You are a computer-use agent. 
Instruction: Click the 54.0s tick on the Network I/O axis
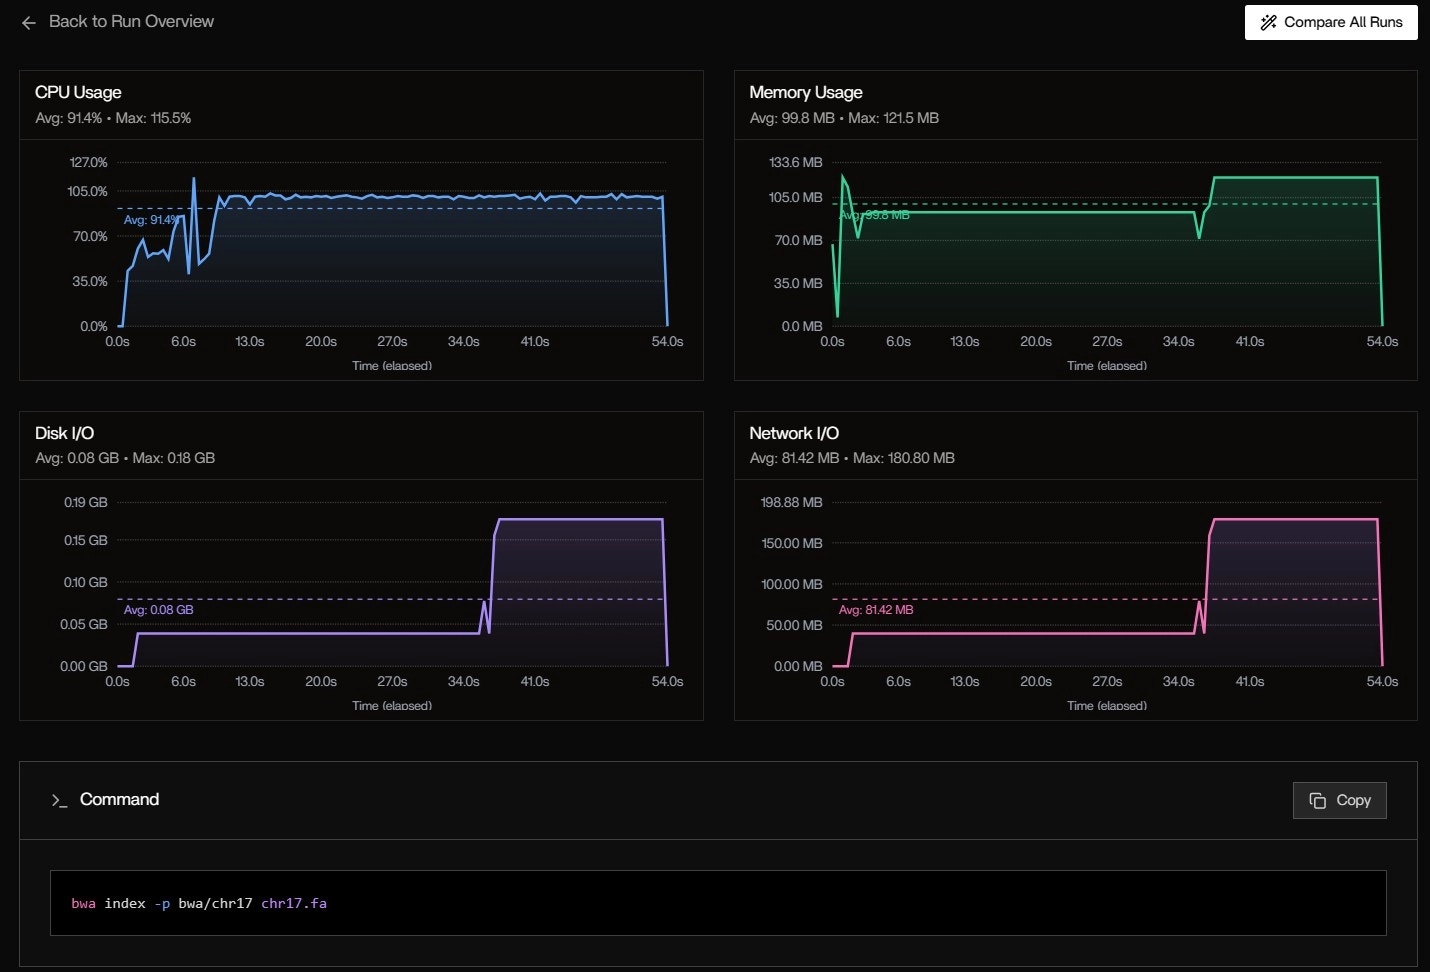(1382, 681)
